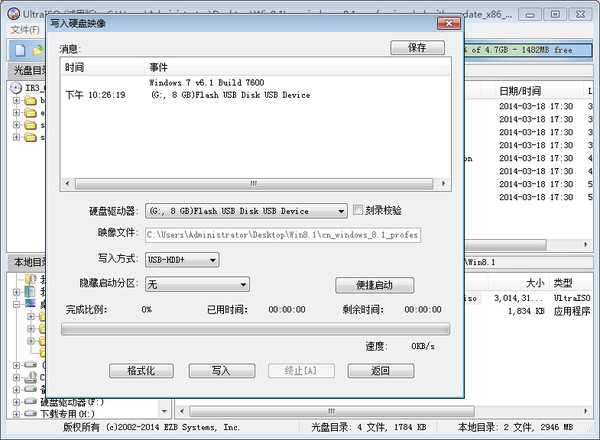
Task: Select 下载专用 (H:) in local tree
Action: pos(67,414)
